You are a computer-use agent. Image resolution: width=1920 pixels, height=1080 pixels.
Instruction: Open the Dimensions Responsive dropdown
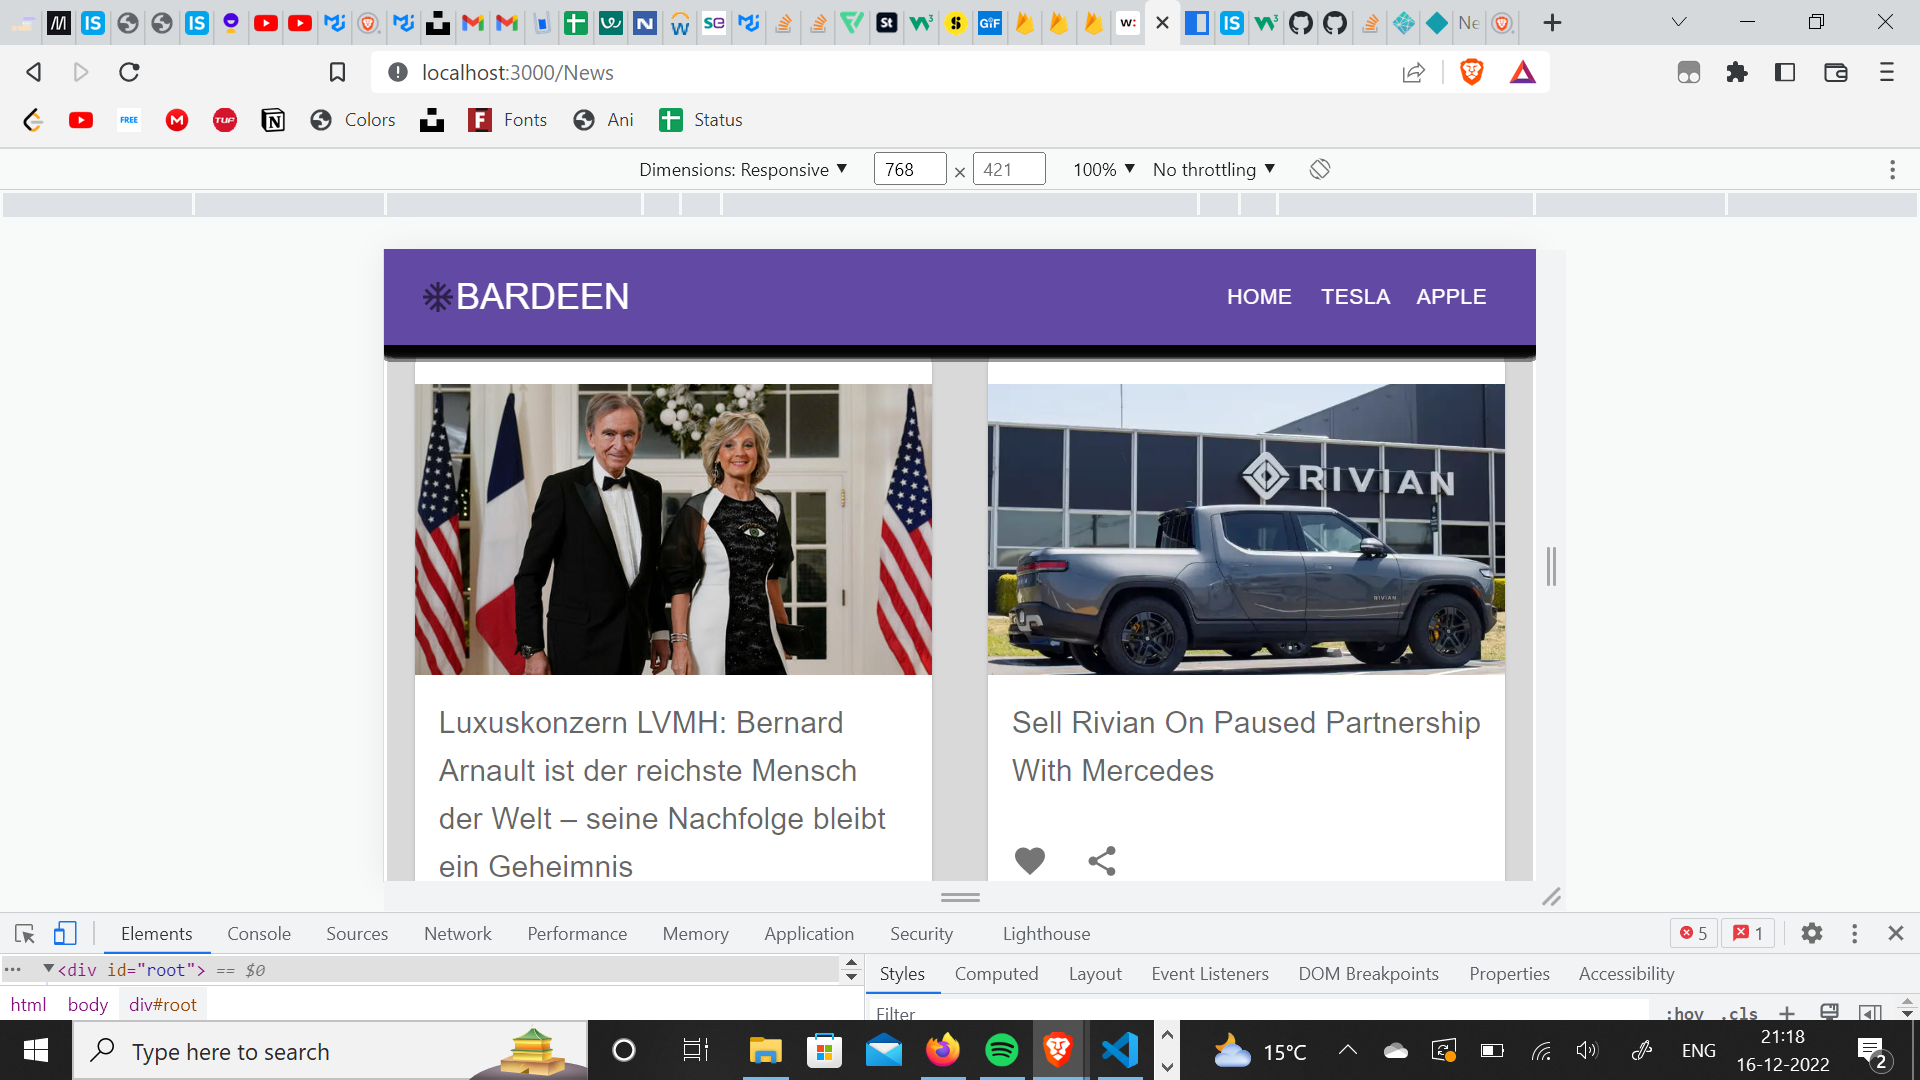click(x=745, y=169)
